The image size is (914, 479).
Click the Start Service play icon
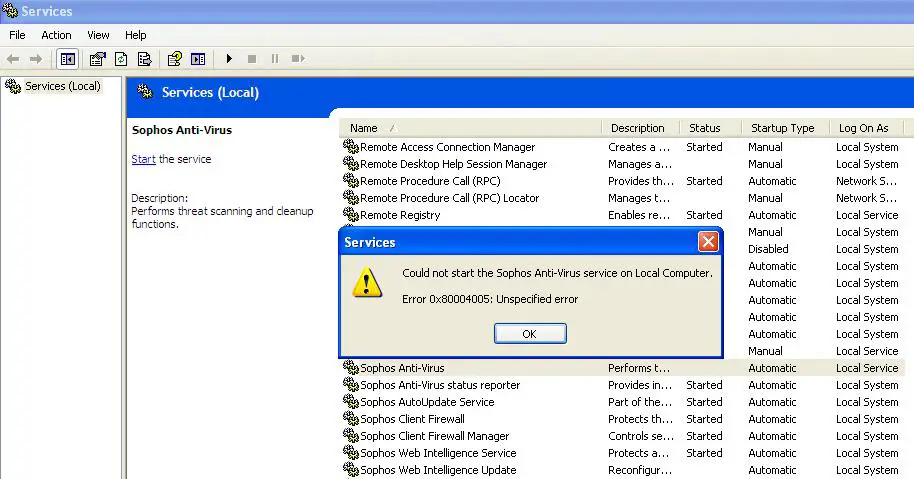click(x=229, y=59)
